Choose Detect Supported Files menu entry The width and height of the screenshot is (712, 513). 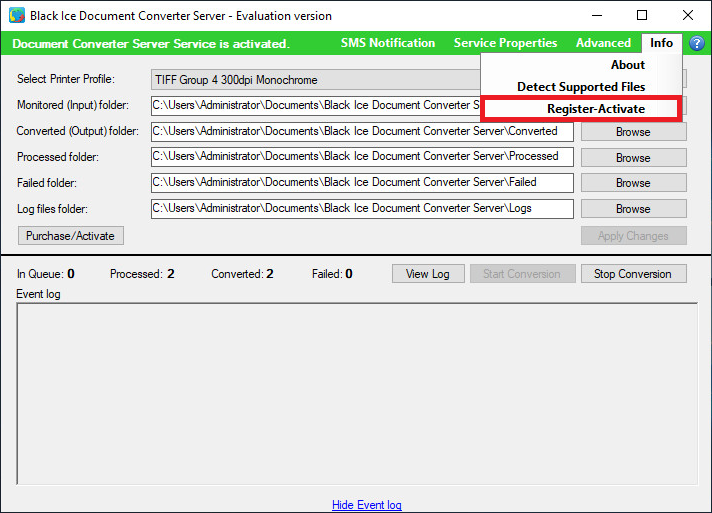pyautogui.click(x=581, y=87)
